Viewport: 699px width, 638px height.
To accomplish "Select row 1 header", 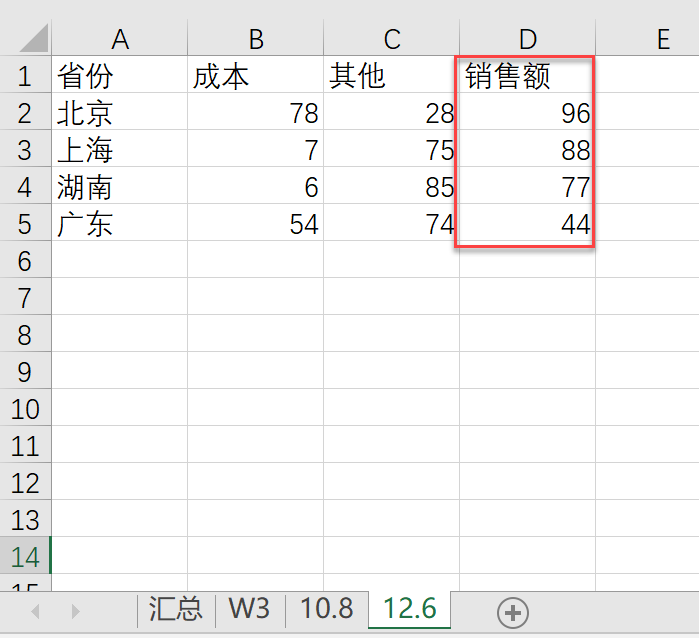I will pyautogui.click(x=25, y=75).
